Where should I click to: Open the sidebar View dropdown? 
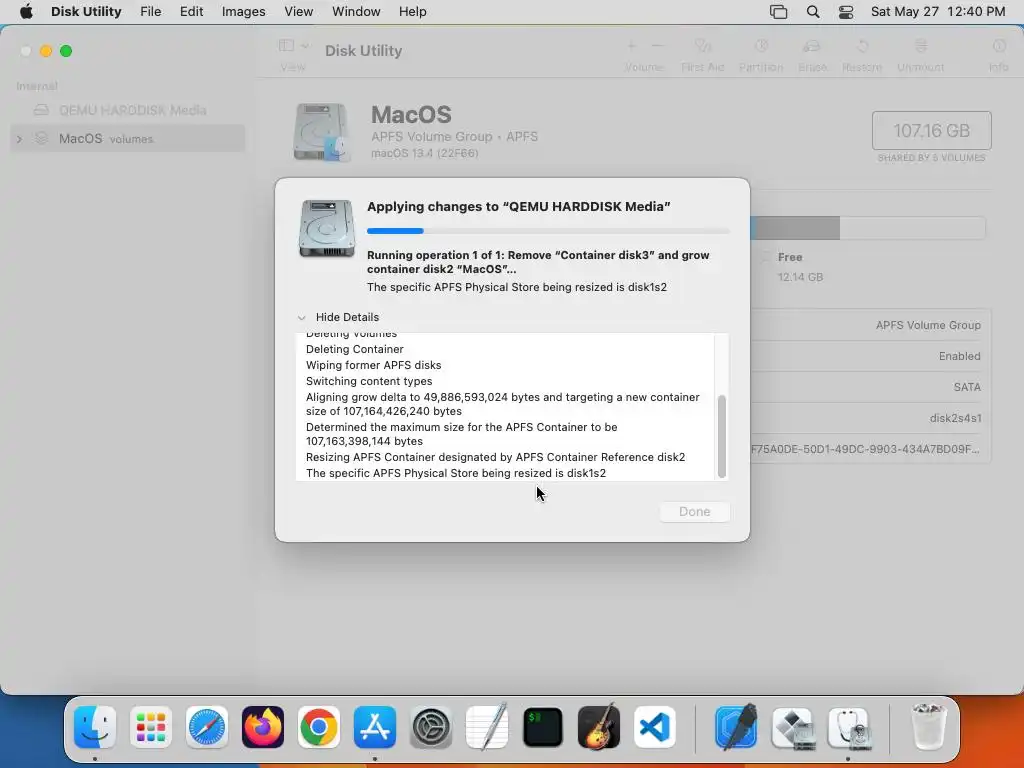point(293,46)
